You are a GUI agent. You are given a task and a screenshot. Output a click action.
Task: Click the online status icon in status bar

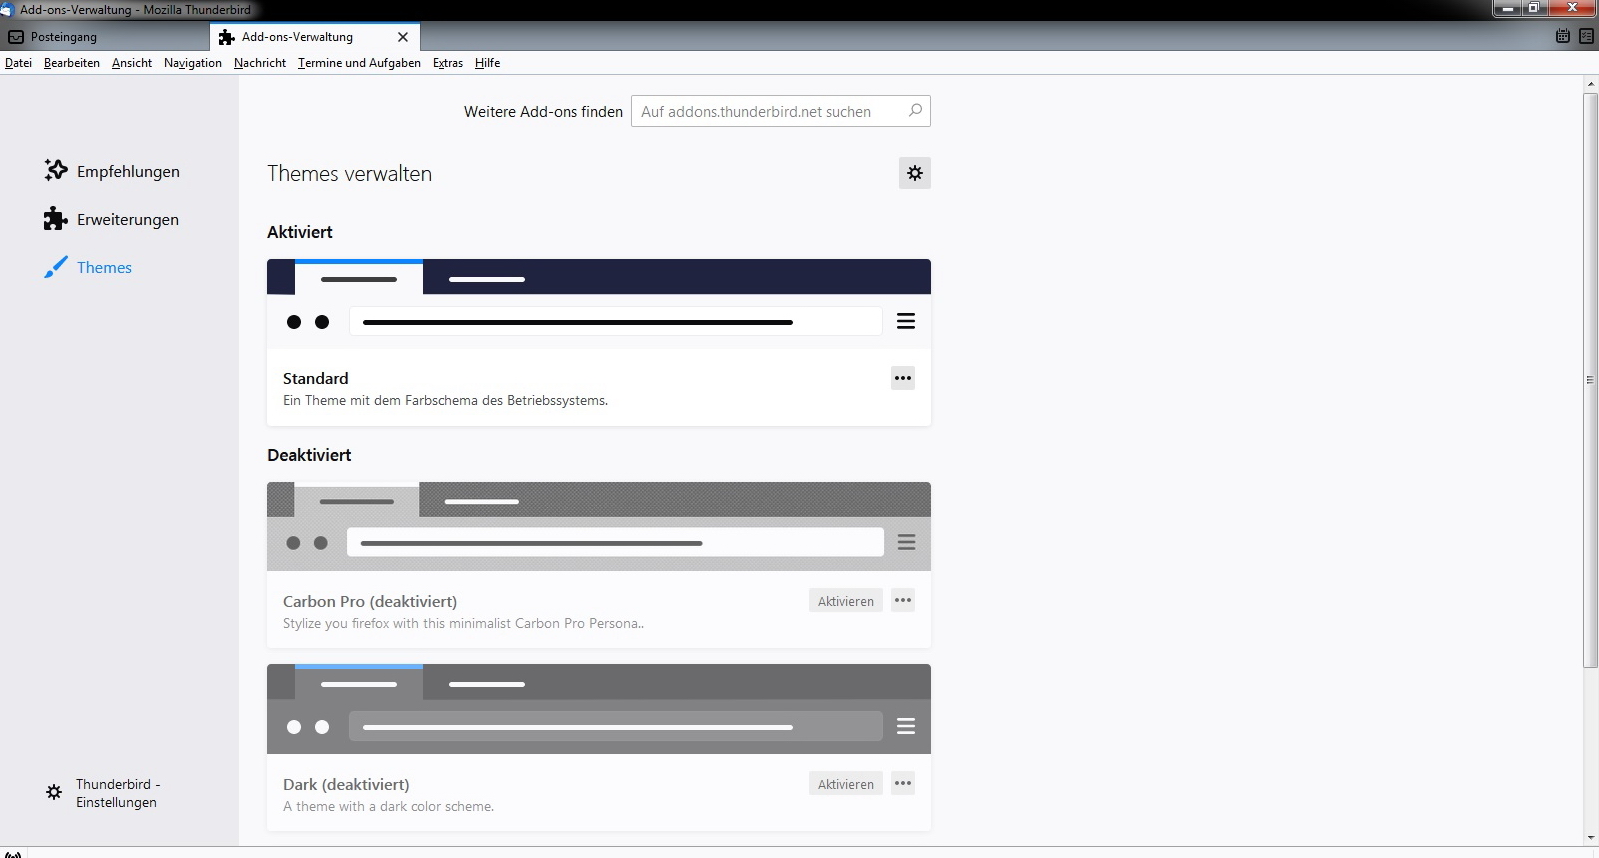click(13, 854)
